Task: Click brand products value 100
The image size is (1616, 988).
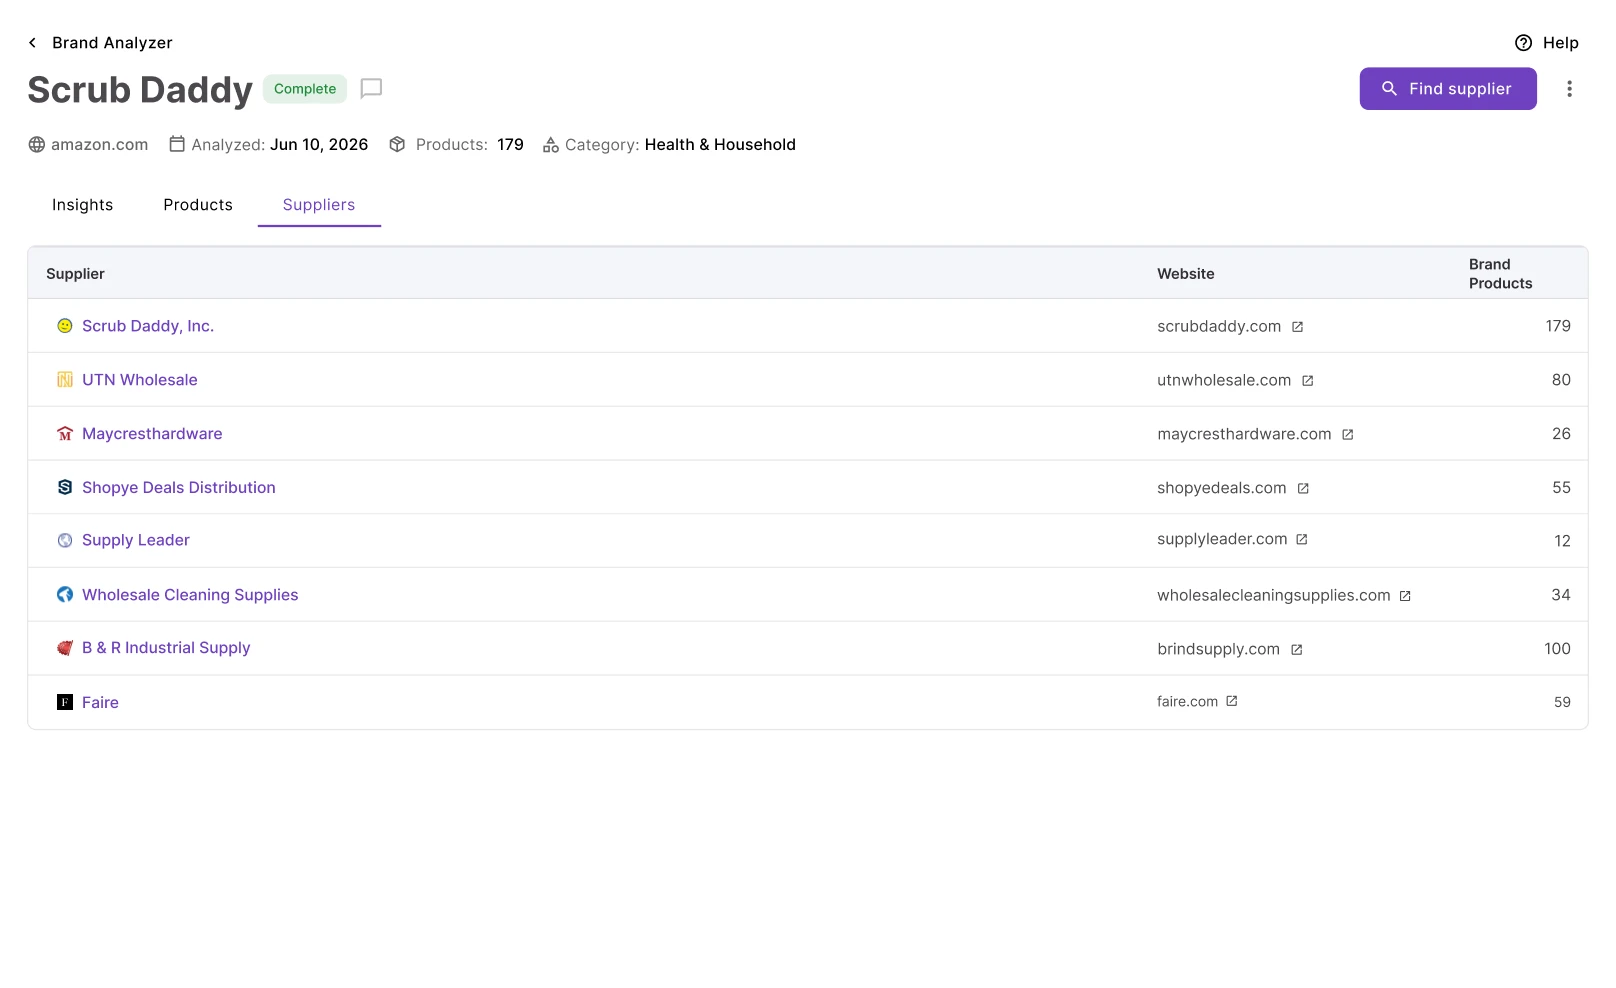Action: pos(1557,649)
